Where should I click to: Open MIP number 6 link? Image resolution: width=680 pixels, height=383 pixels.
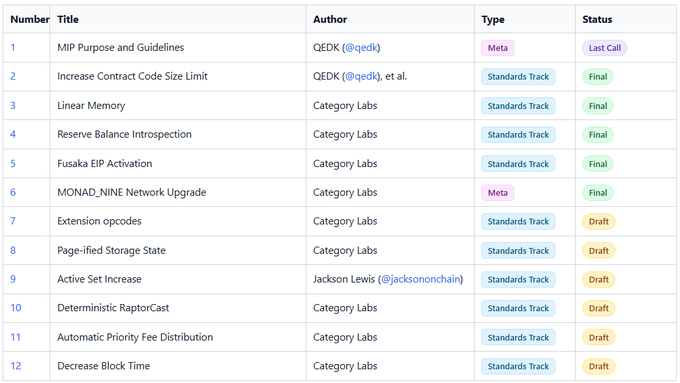[13, 192]
